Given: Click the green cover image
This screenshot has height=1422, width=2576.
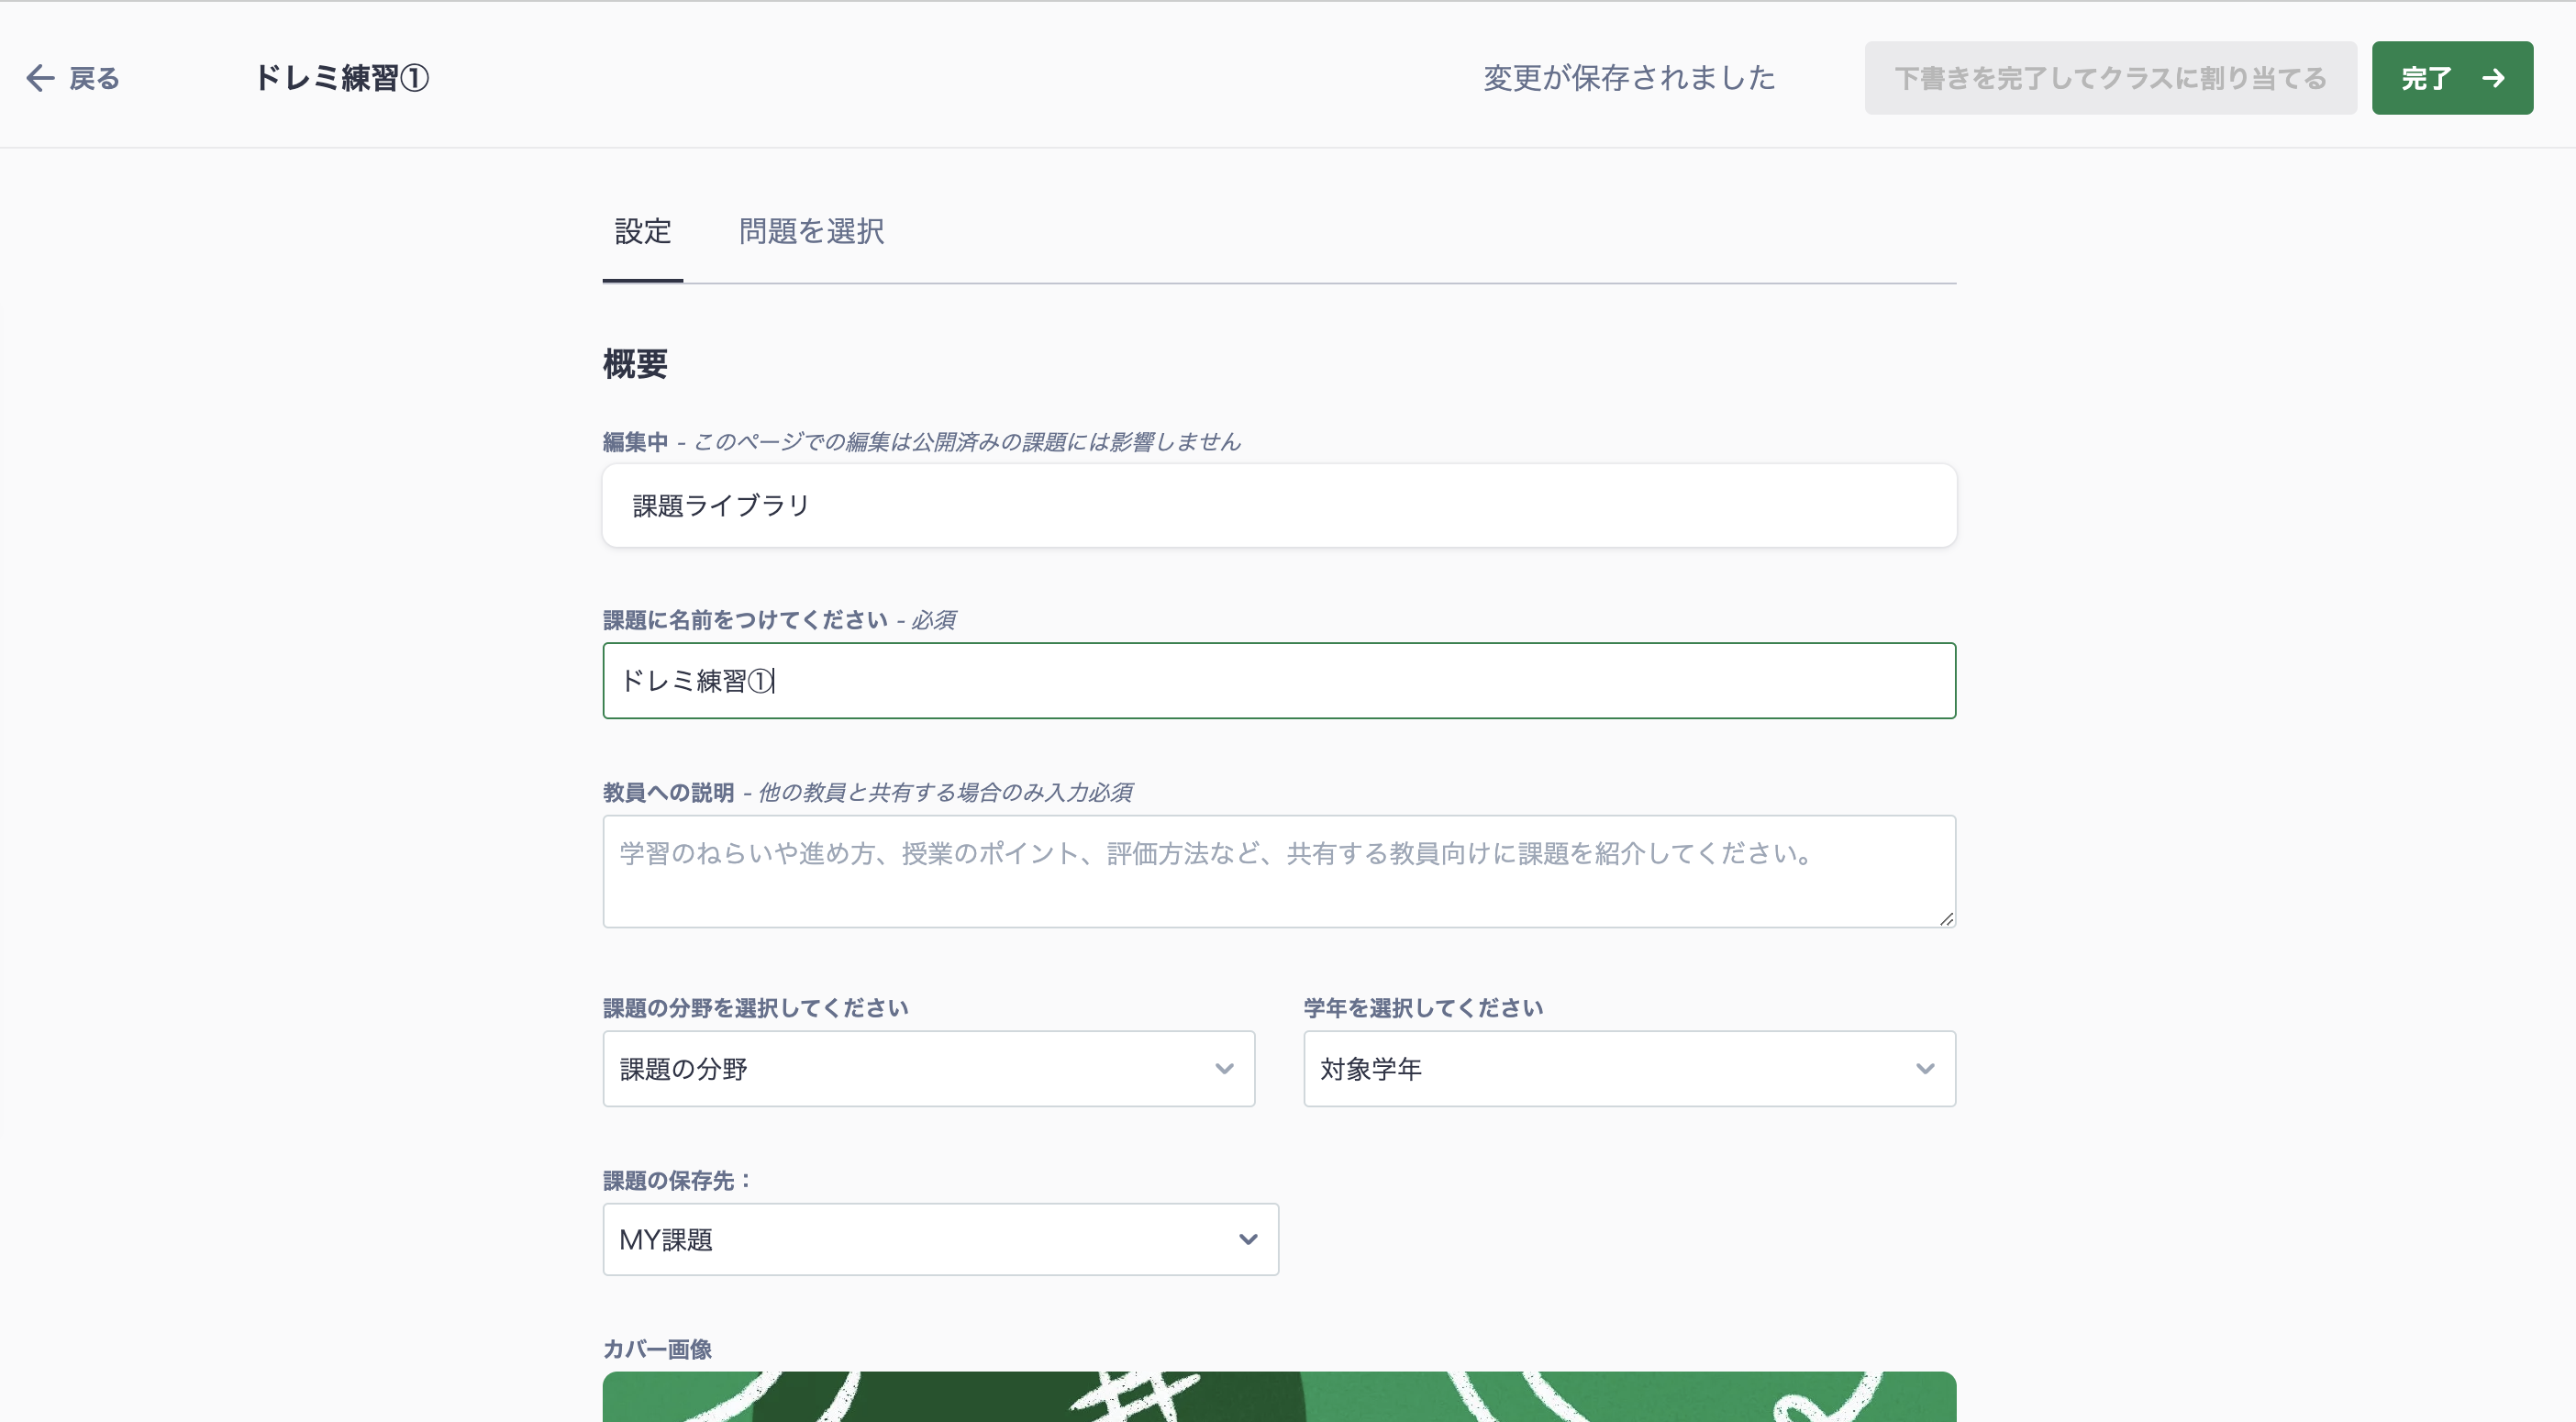Looking at the screenshot, I should (x=1279, y=1400).
